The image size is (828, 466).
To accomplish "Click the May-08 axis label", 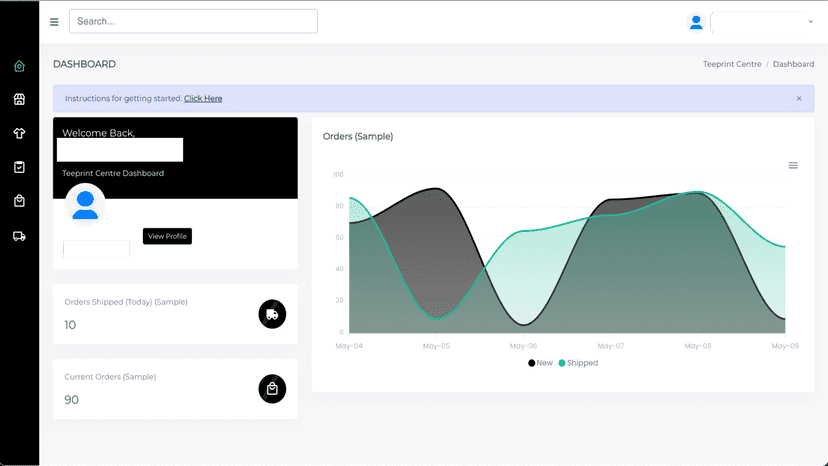I will coord(698,346).
